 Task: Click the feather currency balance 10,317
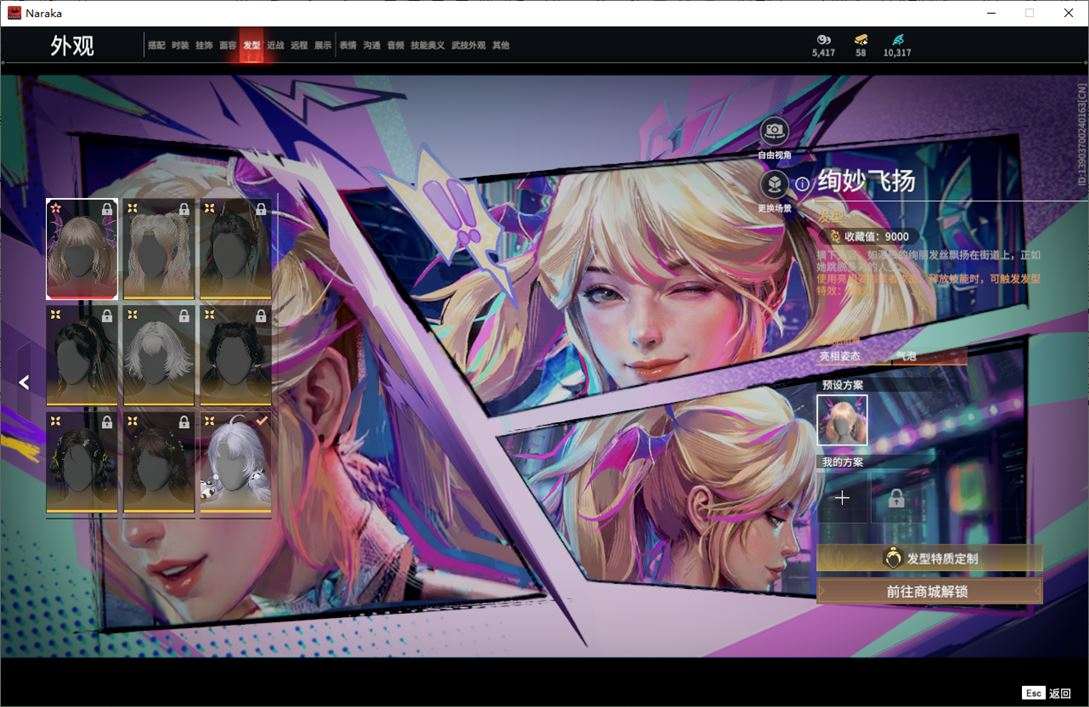coord(897,46)
